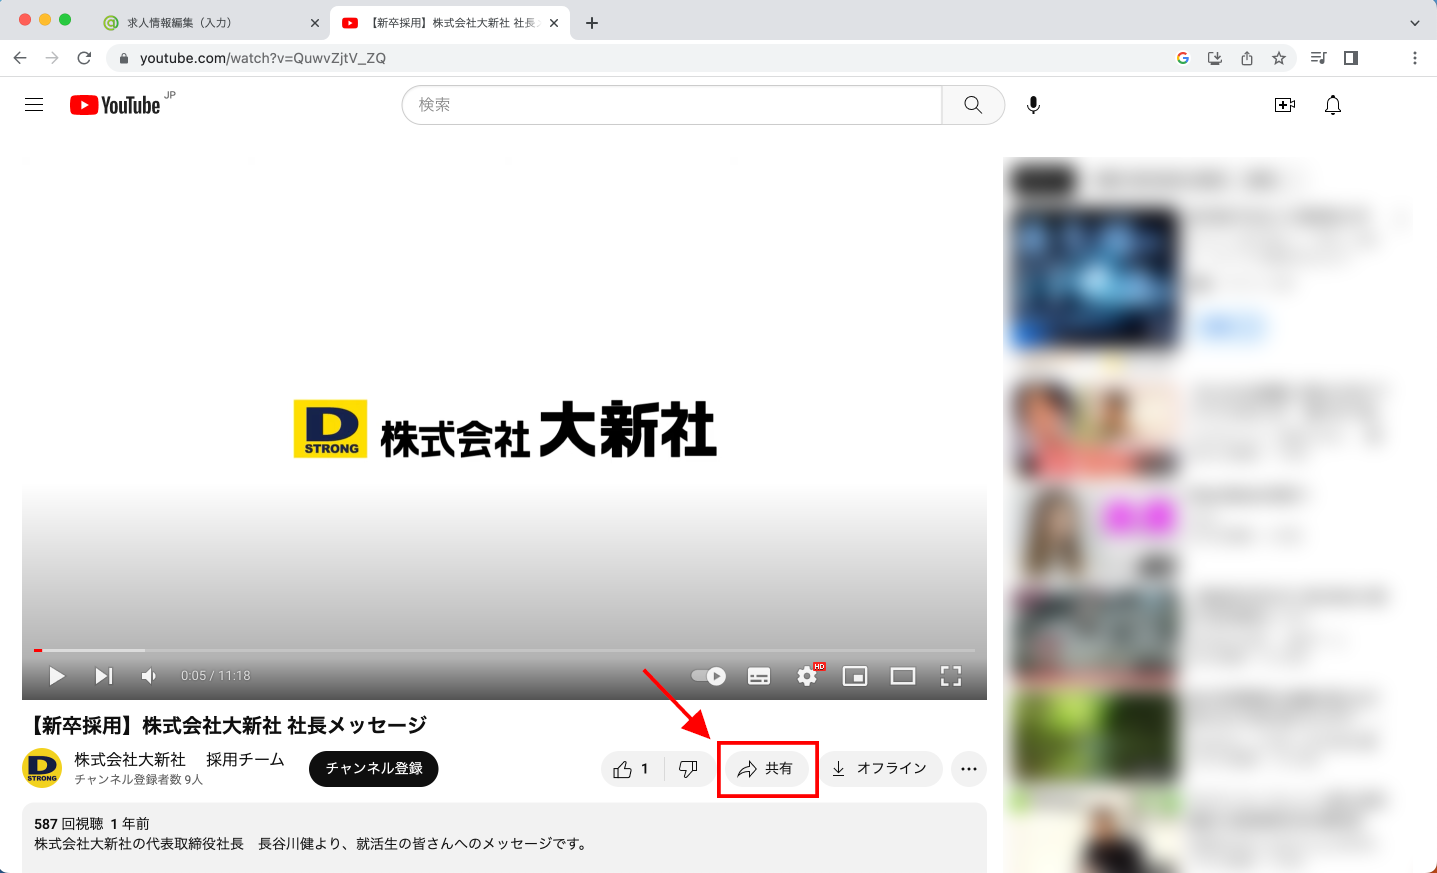Go back in browser history
This screenshot has width=1437, height=873.
click(20, 58)
